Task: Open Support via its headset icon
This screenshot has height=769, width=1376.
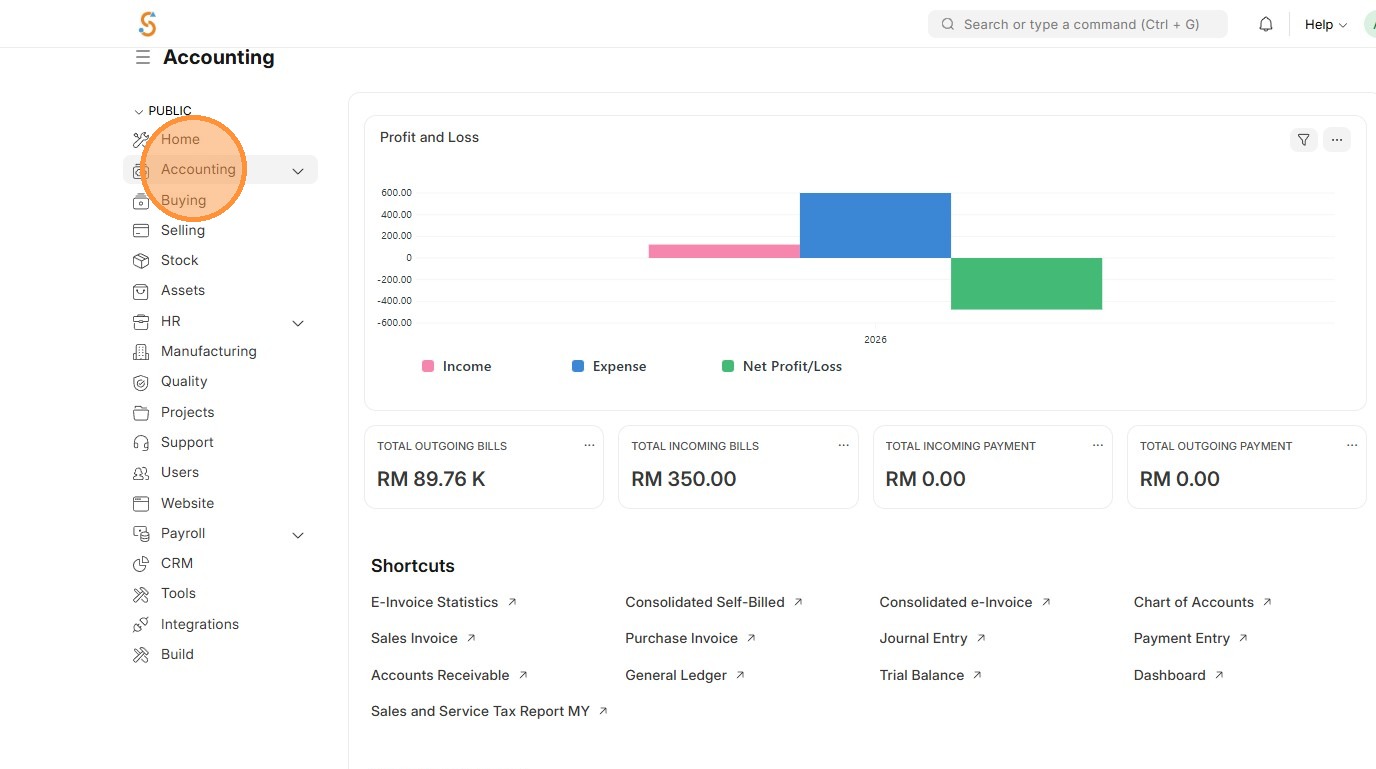Action: [x=141, y=443]
